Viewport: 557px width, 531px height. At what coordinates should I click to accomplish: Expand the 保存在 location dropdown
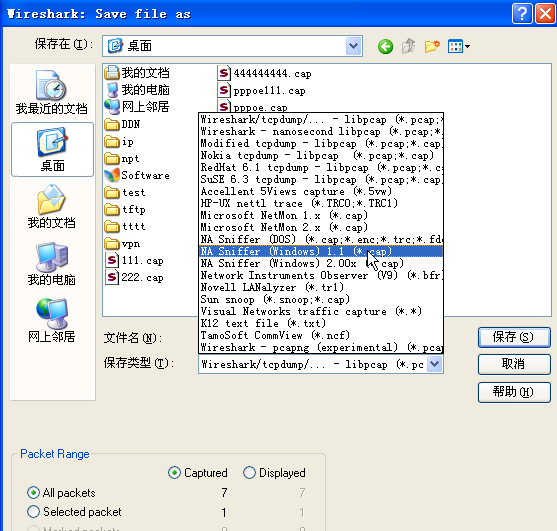[x=353, y=46]
